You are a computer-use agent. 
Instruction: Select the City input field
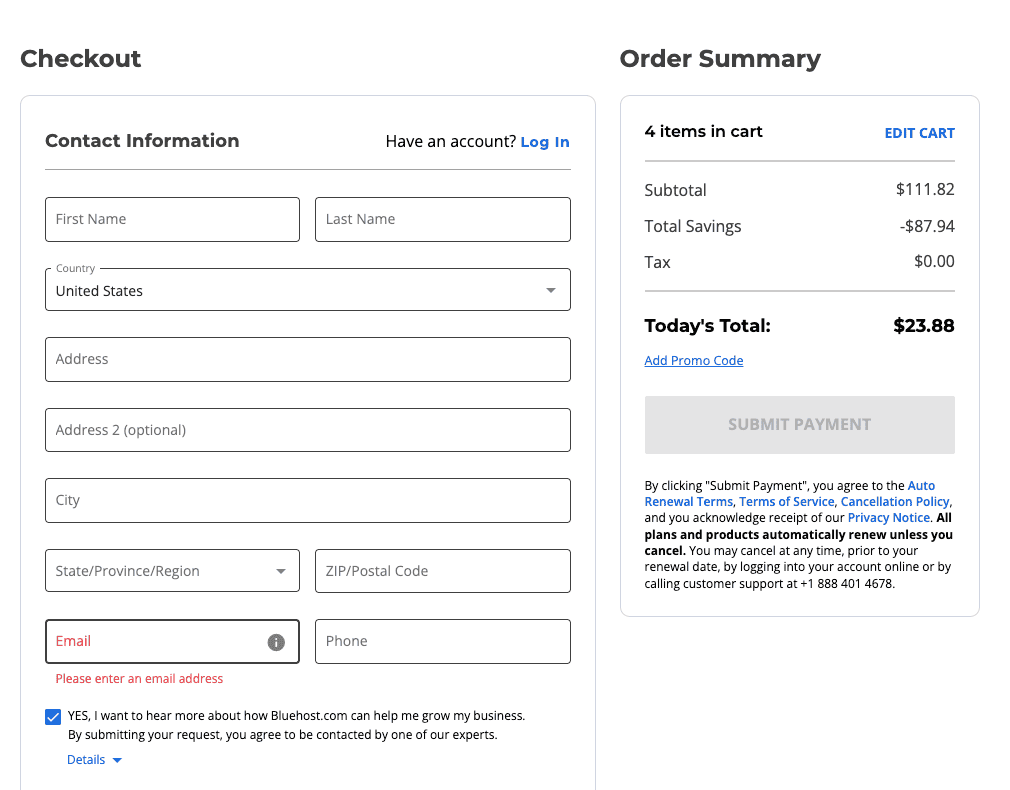click(x=307, y=500)
